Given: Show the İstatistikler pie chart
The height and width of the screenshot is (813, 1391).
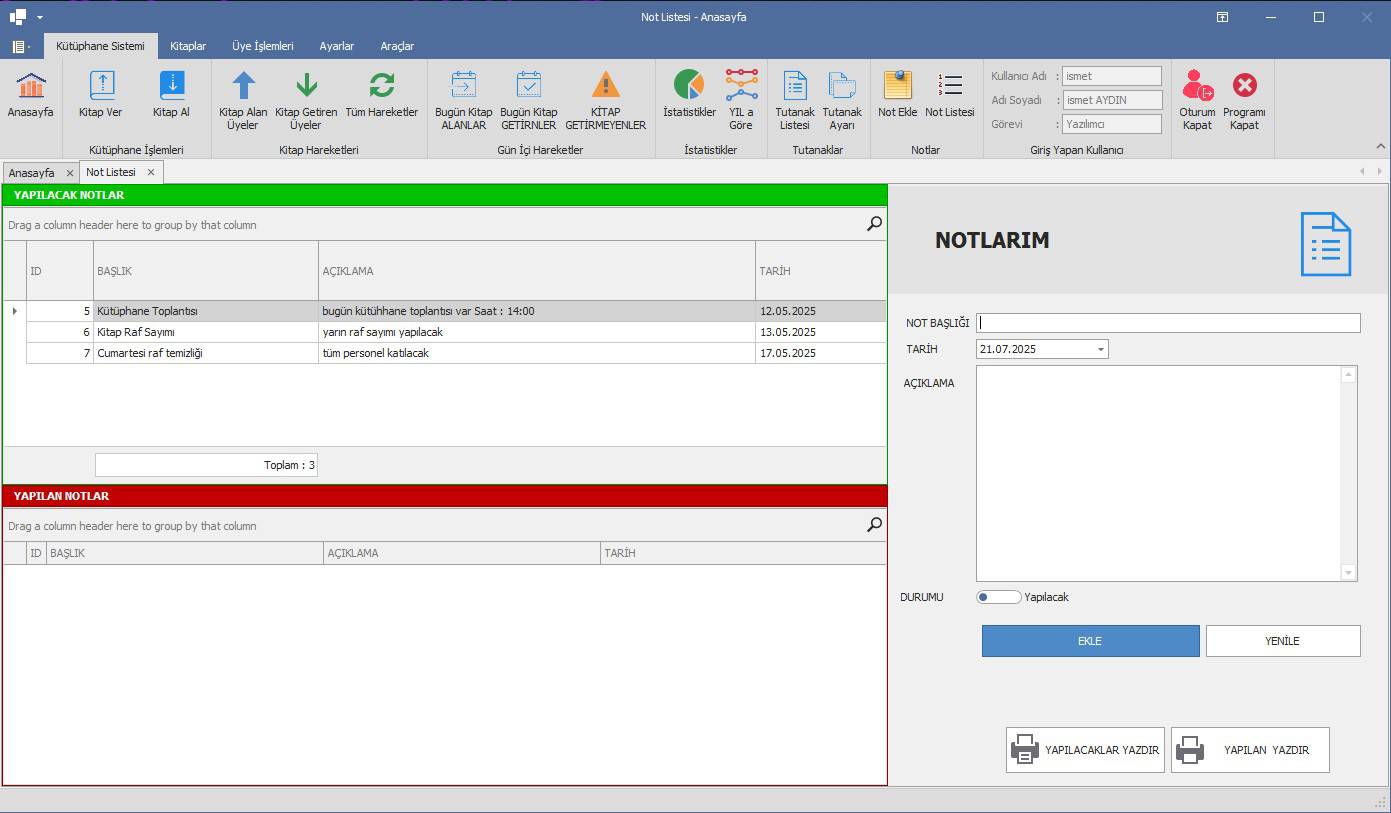Looking at the screenshot, I should [x=689, y=87].
